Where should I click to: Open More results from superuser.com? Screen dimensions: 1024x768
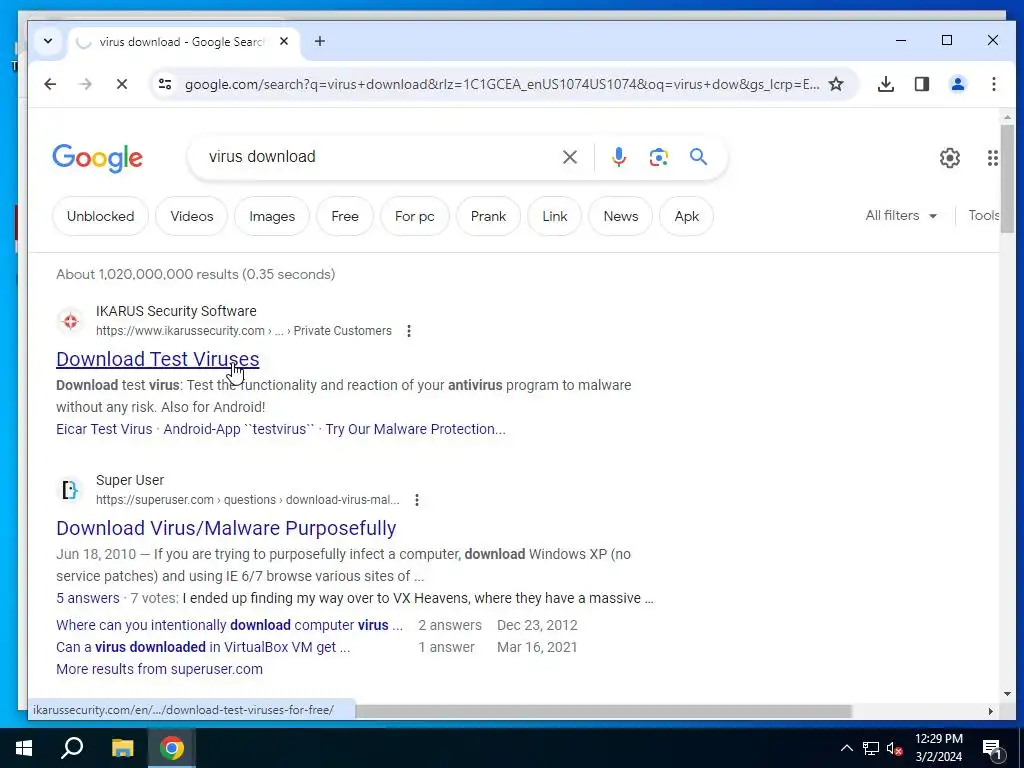click(159, 669)
